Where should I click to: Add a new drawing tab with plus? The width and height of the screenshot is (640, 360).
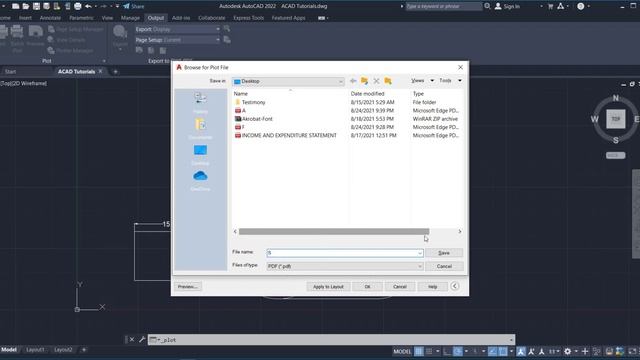(116, 71)
